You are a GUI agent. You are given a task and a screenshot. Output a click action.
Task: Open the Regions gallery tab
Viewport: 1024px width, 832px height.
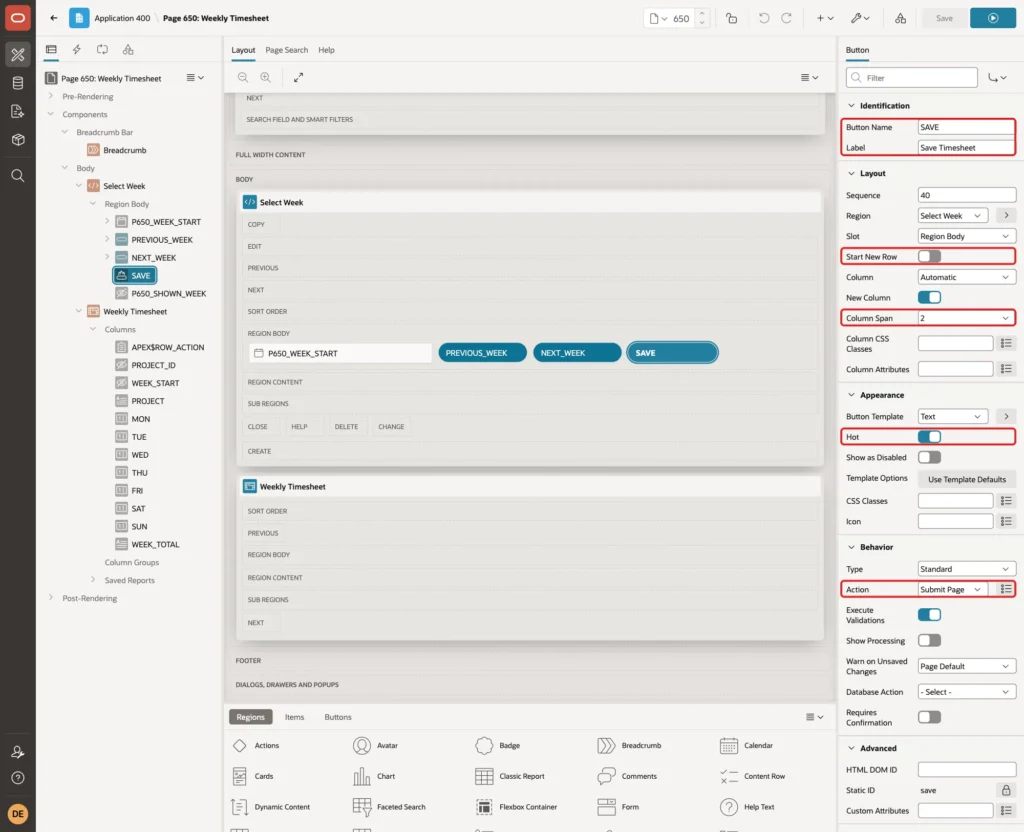pyautogui.click(x=250, y=717)
